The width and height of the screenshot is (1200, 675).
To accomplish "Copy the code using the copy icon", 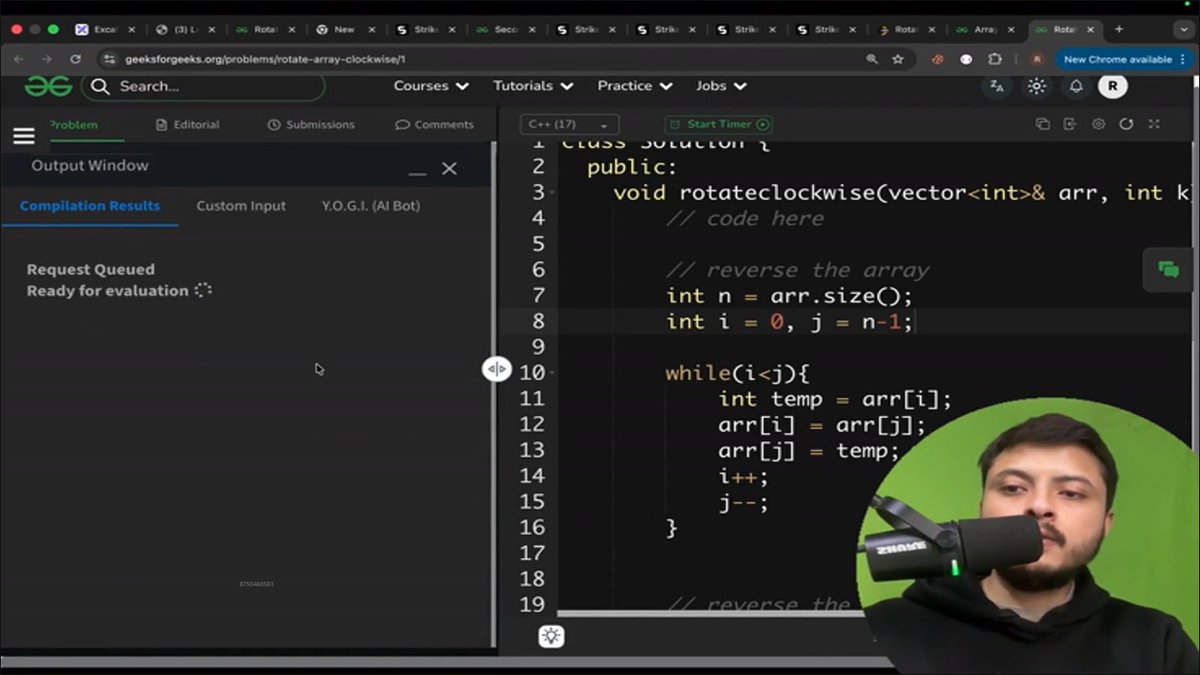I will pos(1043,123).
